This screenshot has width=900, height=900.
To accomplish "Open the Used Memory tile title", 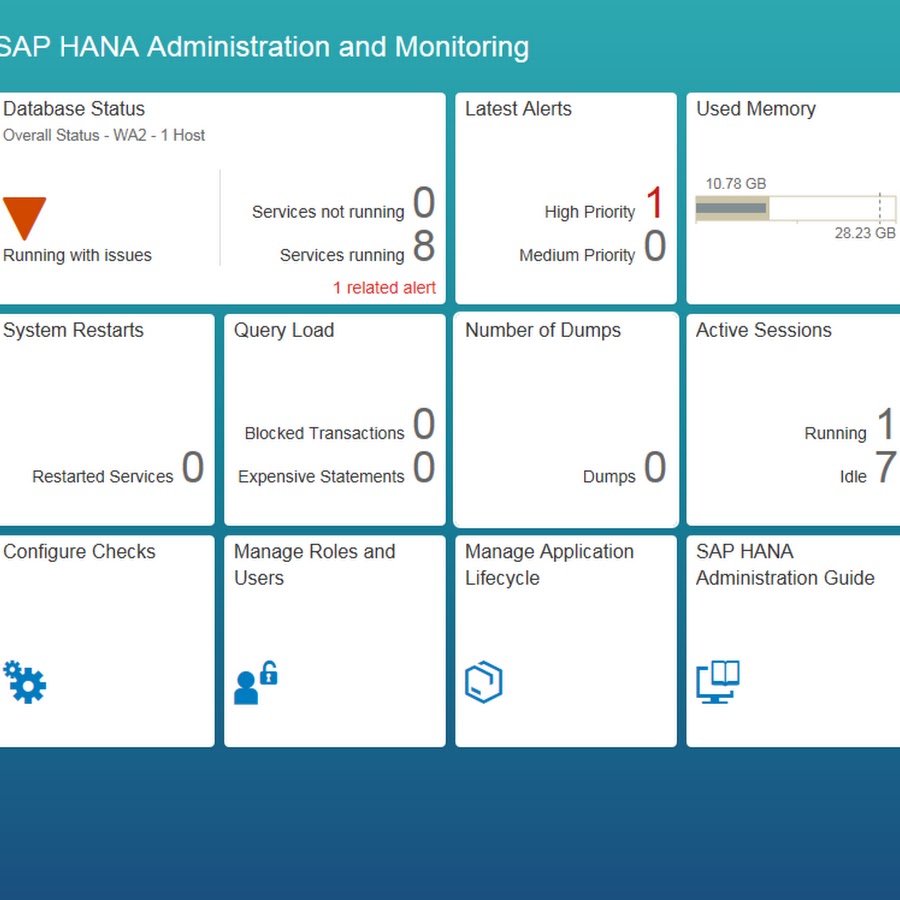I will (x=756, y=108).
